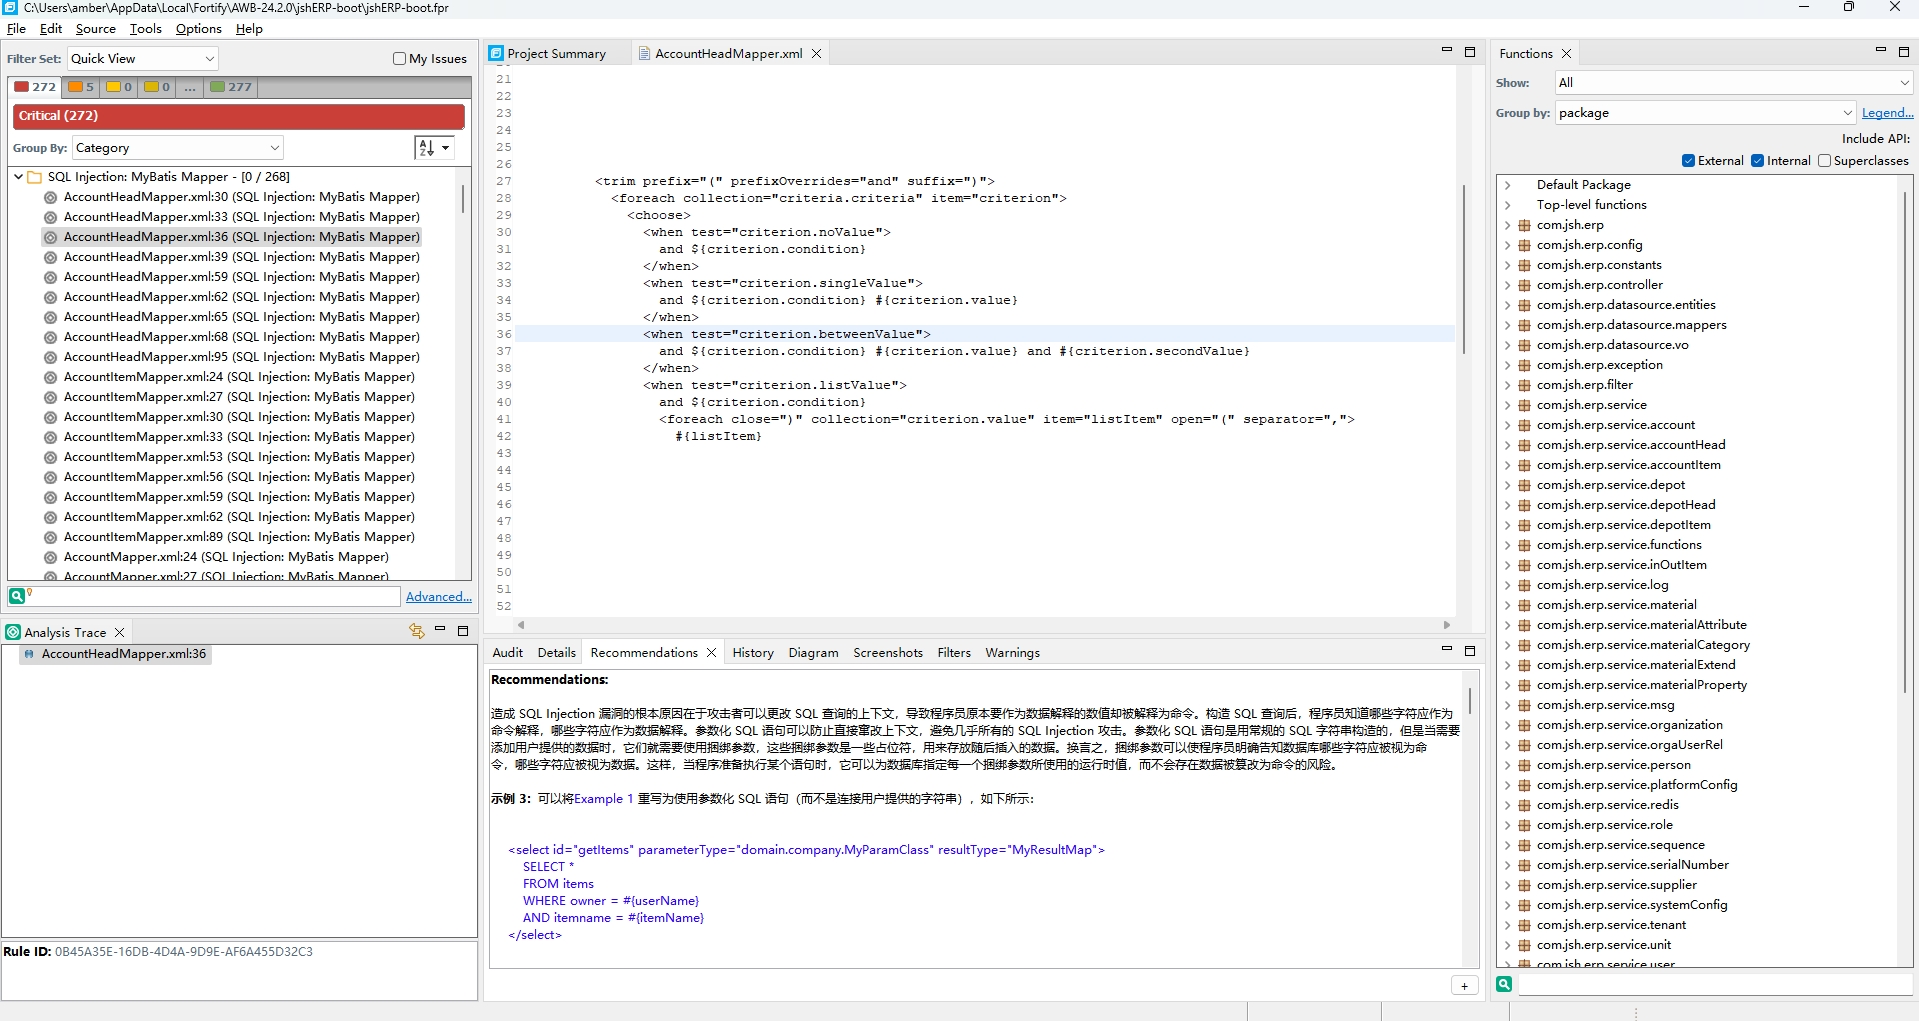Expand the com.jsh.erp.controller package
The width and height of the screenshot is (1919, 1021).
pos(1507,285)
